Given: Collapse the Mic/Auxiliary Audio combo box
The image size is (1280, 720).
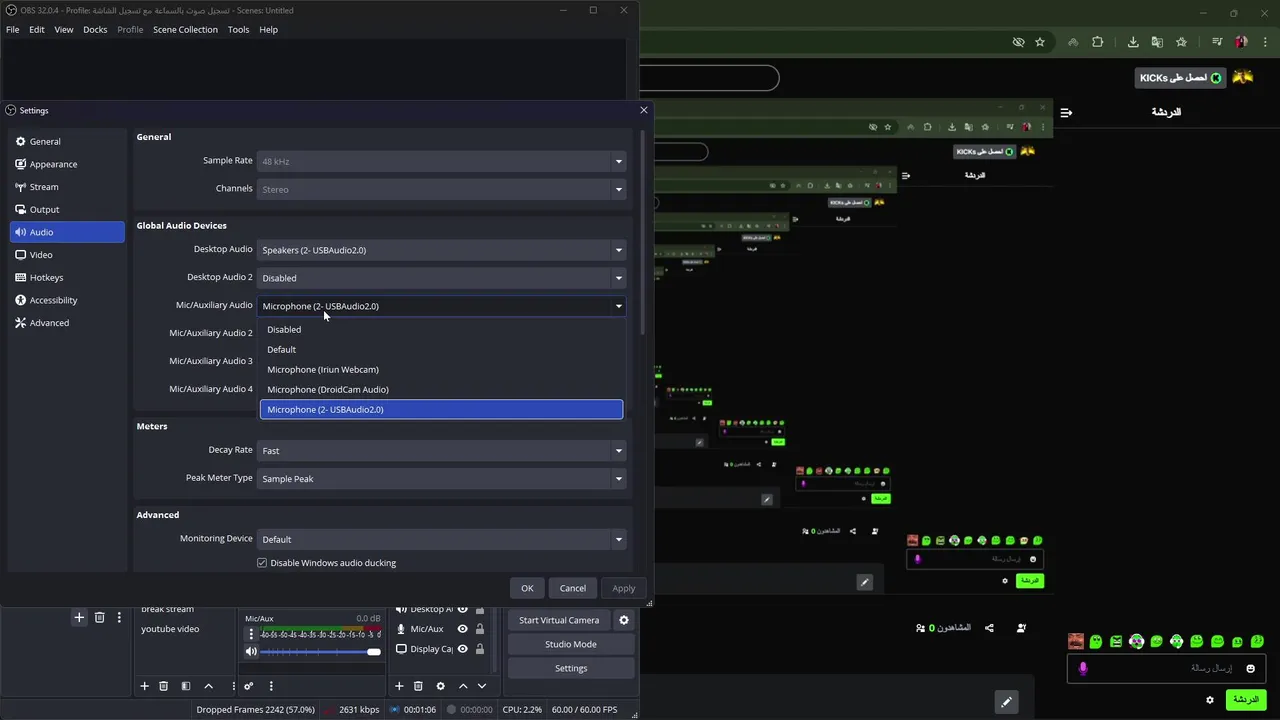Looking at the screenshot, I should point(441,306).
